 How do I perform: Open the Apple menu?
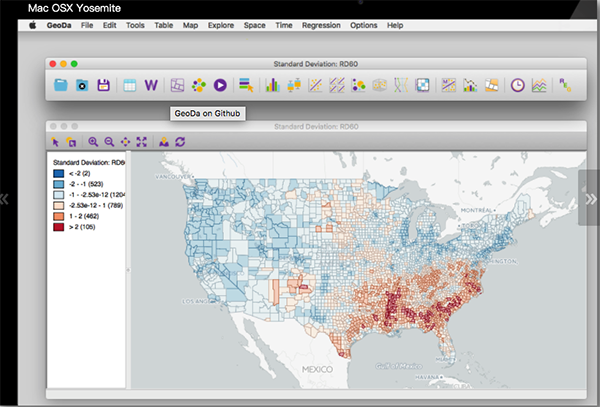pyautogui.click(x=32, y=24)
